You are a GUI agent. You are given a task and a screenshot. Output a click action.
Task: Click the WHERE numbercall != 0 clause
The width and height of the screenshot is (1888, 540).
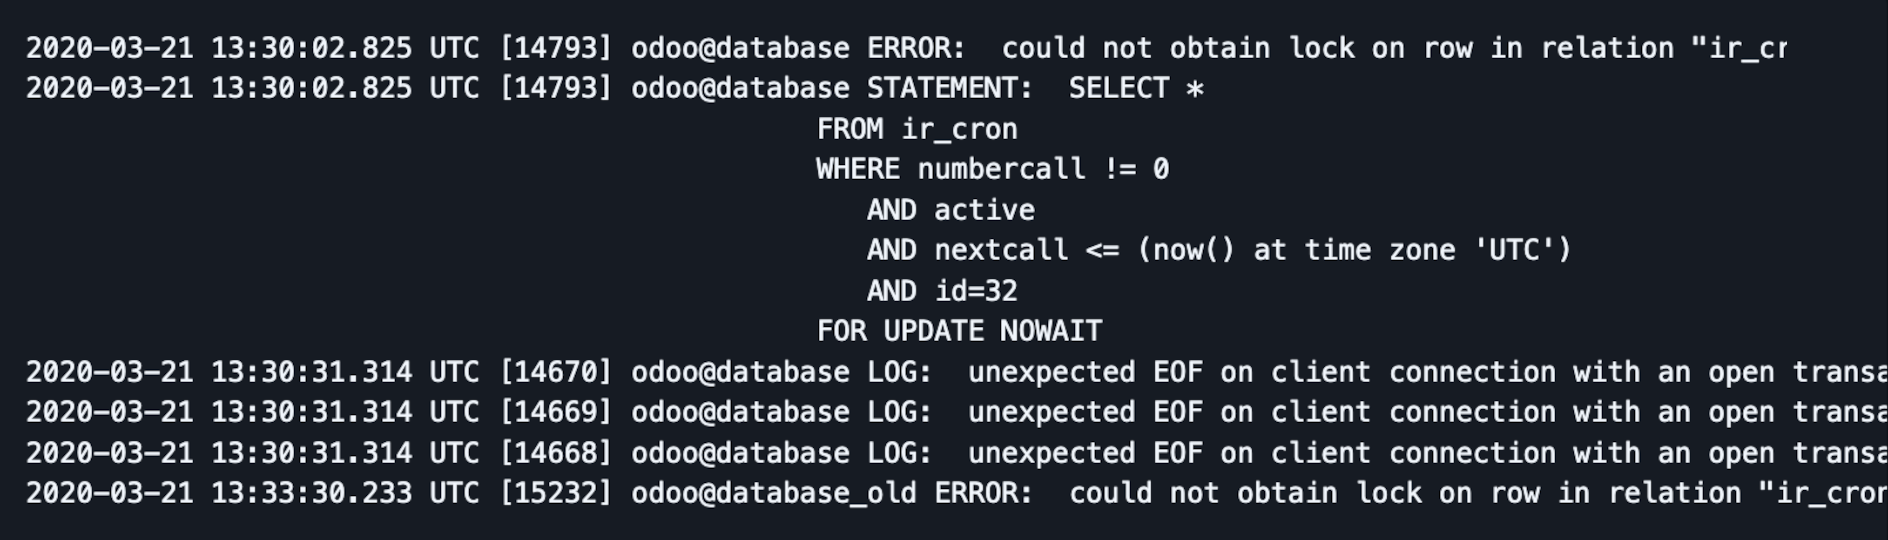coord(992,169)
